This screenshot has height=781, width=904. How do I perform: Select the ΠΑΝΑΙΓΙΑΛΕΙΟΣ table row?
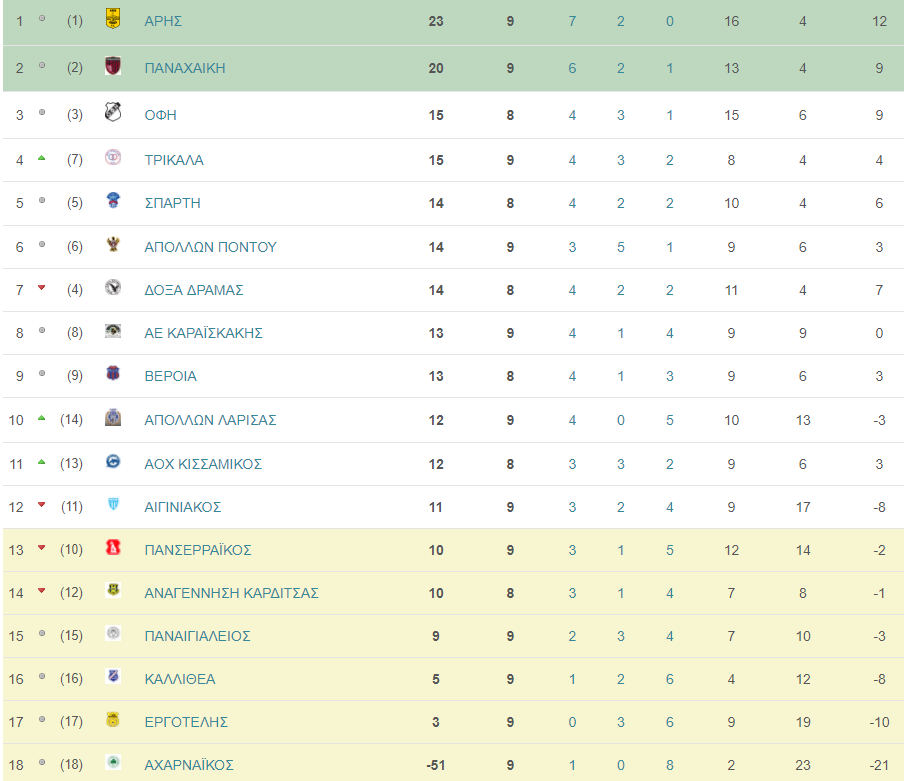coord(453,636)
